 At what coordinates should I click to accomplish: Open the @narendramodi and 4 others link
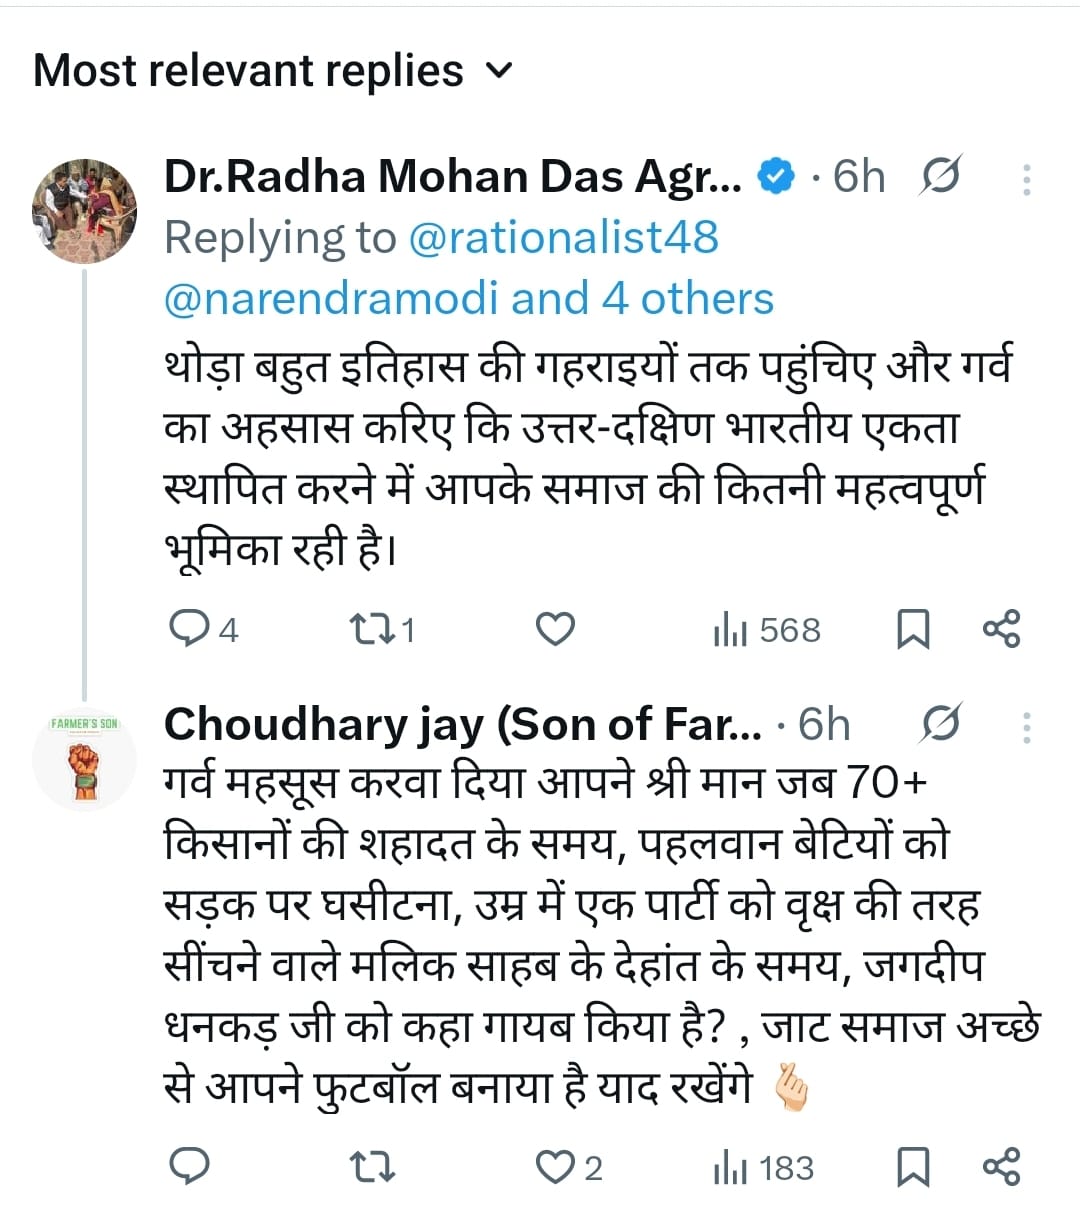tap(468, 299)
